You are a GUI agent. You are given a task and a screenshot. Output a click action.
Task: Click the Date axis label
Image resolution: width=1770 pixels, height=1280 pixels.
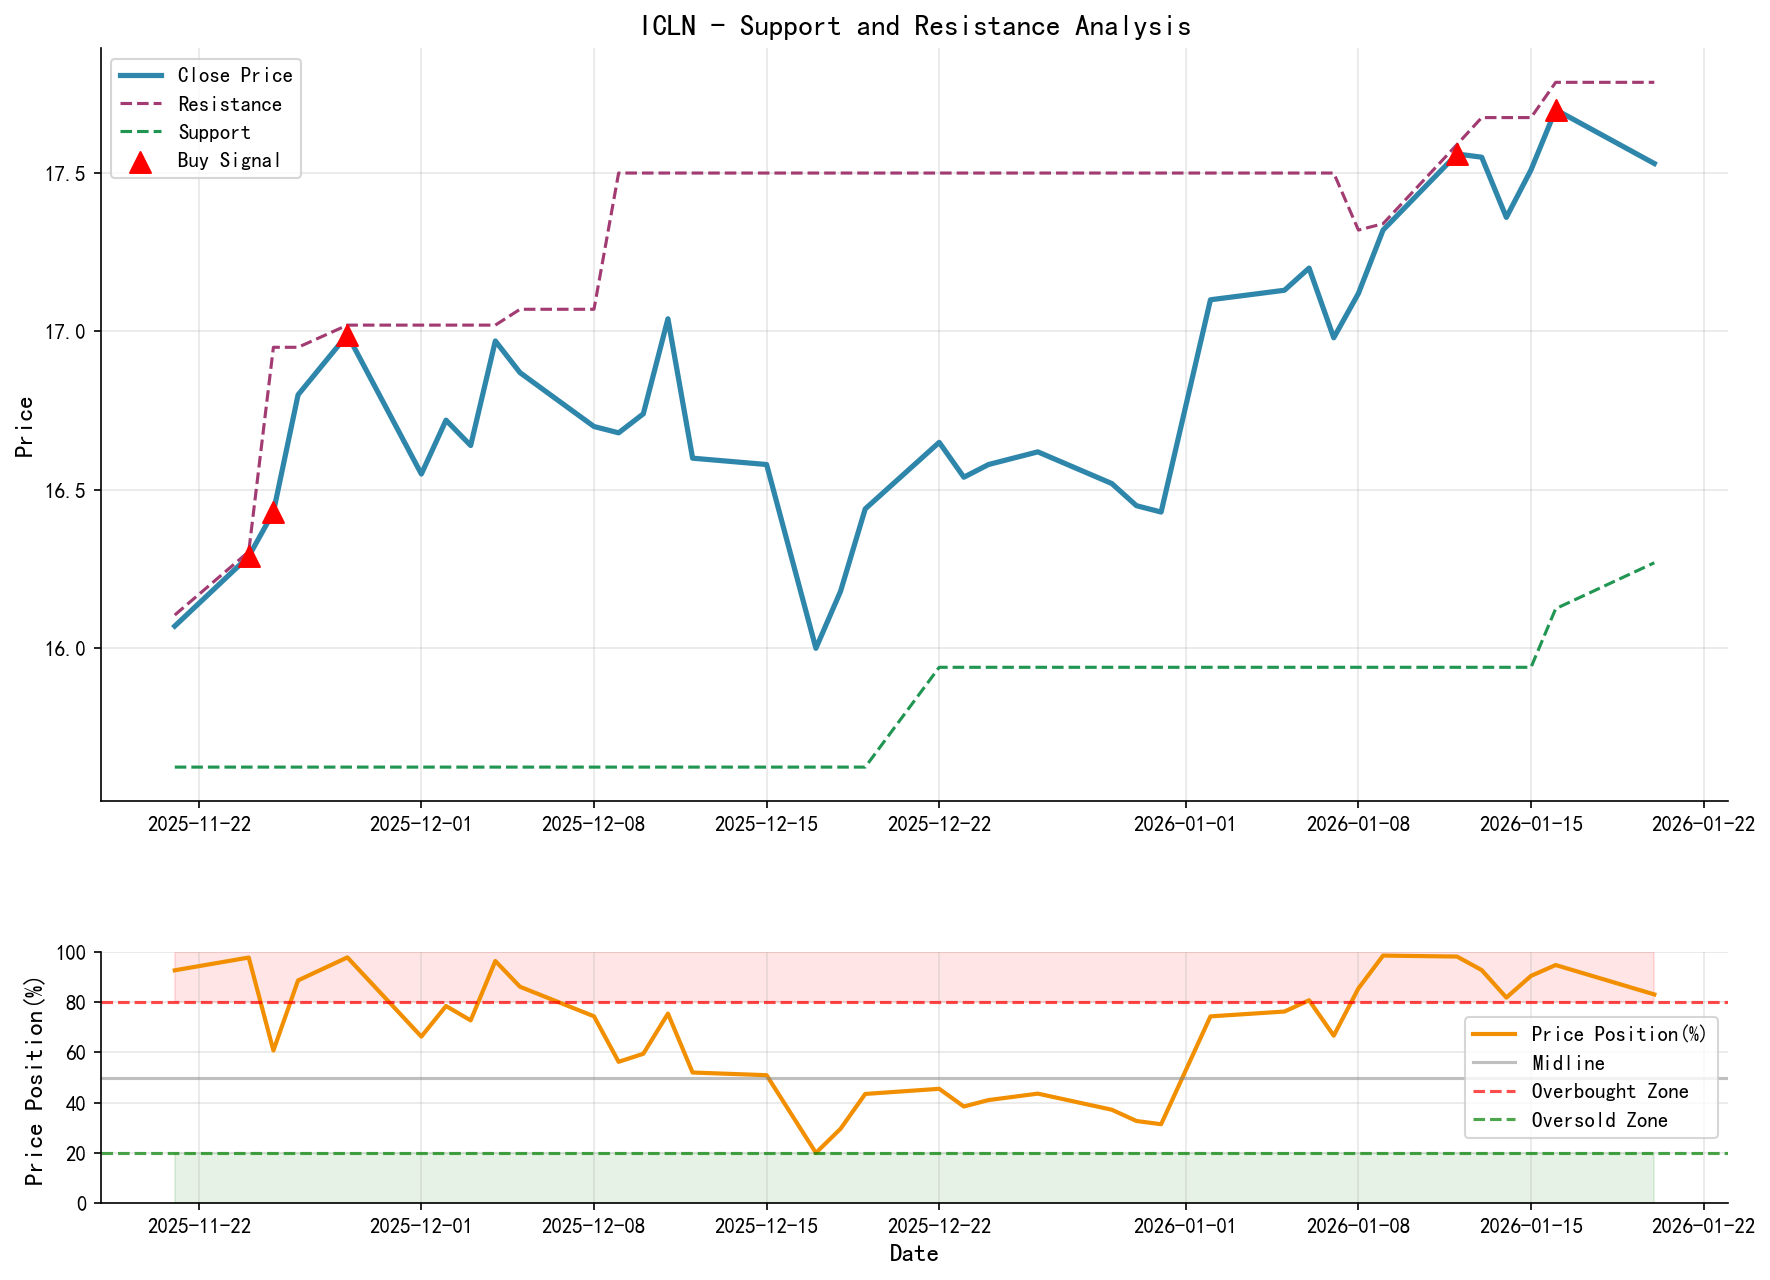[x=915, y=1253]
